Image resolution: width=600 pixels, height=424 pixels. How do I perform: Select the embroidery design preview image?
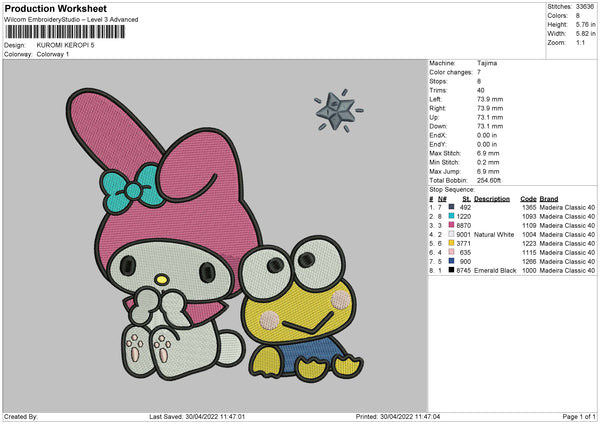[215, 235]
